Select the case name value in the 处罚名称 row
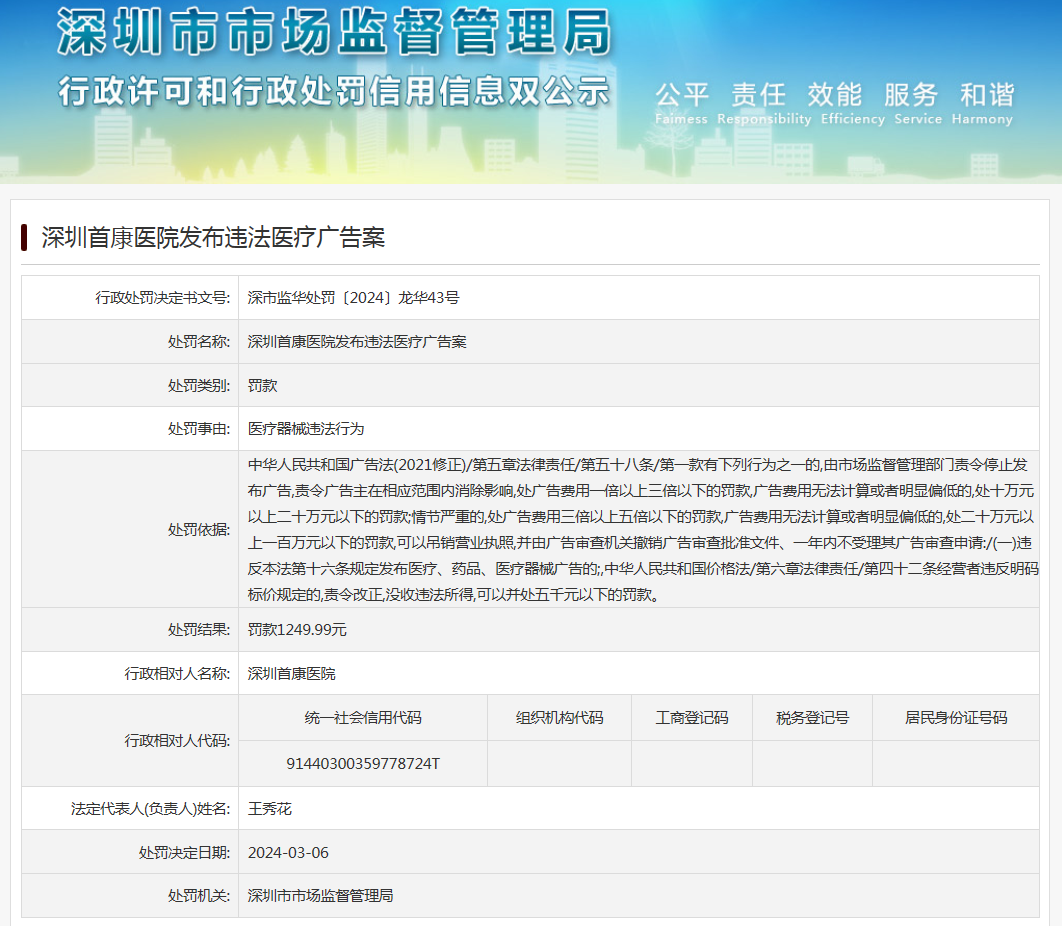1062x926 pixels. click(357, 342)
